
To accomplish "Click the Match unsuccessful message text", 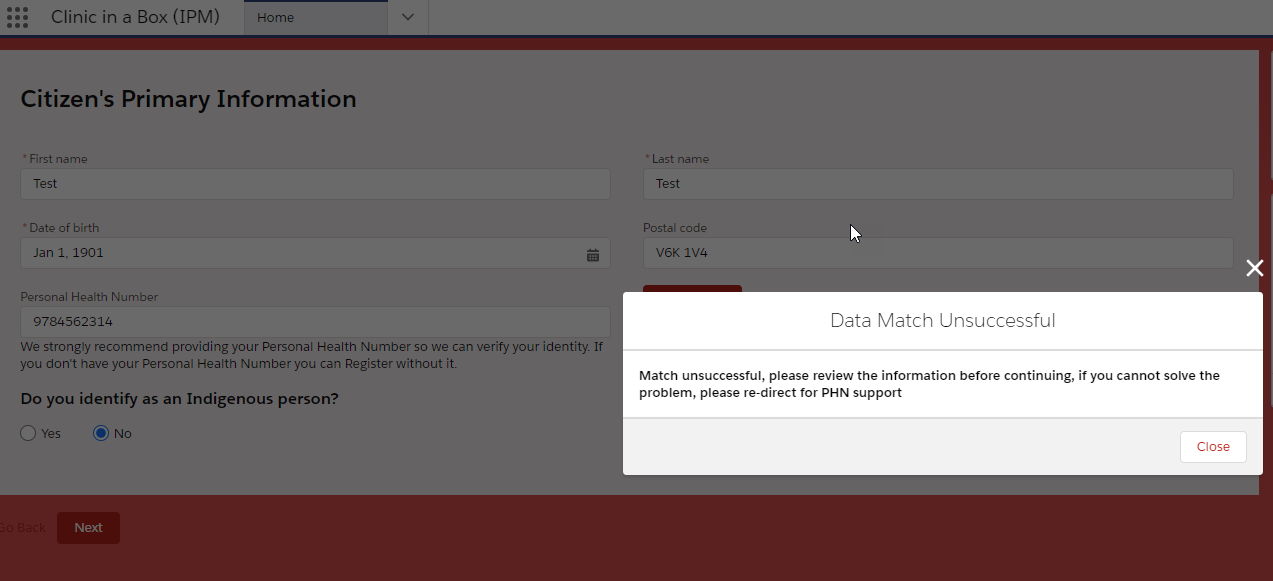I will (x=930, y=384).
